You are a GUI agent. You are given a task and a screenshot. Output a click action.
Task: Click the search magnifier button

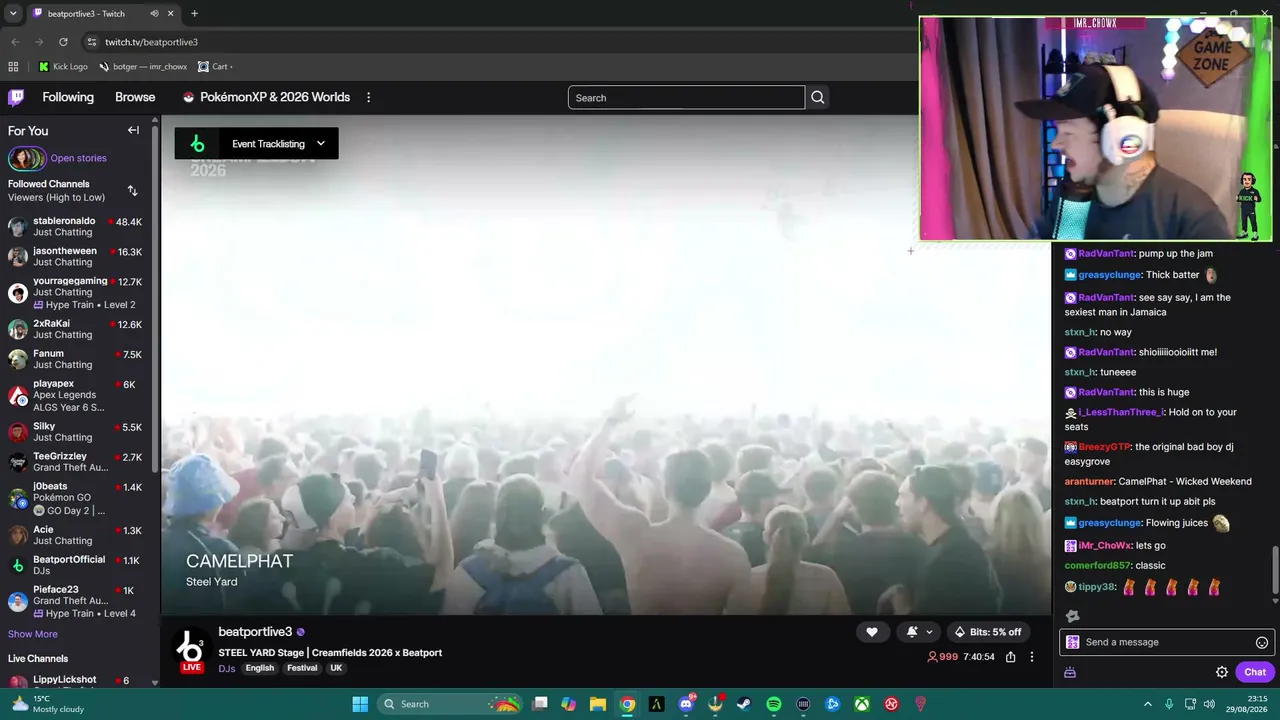pos(818,97)
